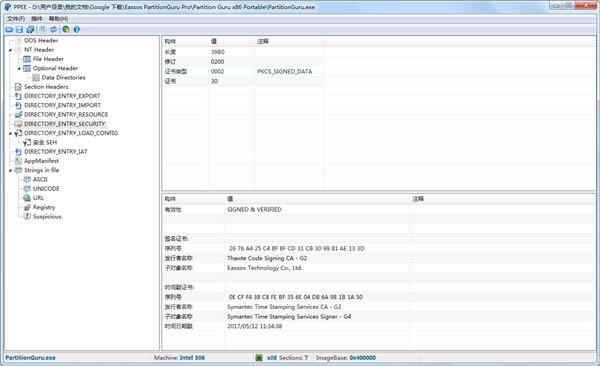600x366 pixels.
Task: Click the timestamp certificate serial number value
Action: [296, 297]
